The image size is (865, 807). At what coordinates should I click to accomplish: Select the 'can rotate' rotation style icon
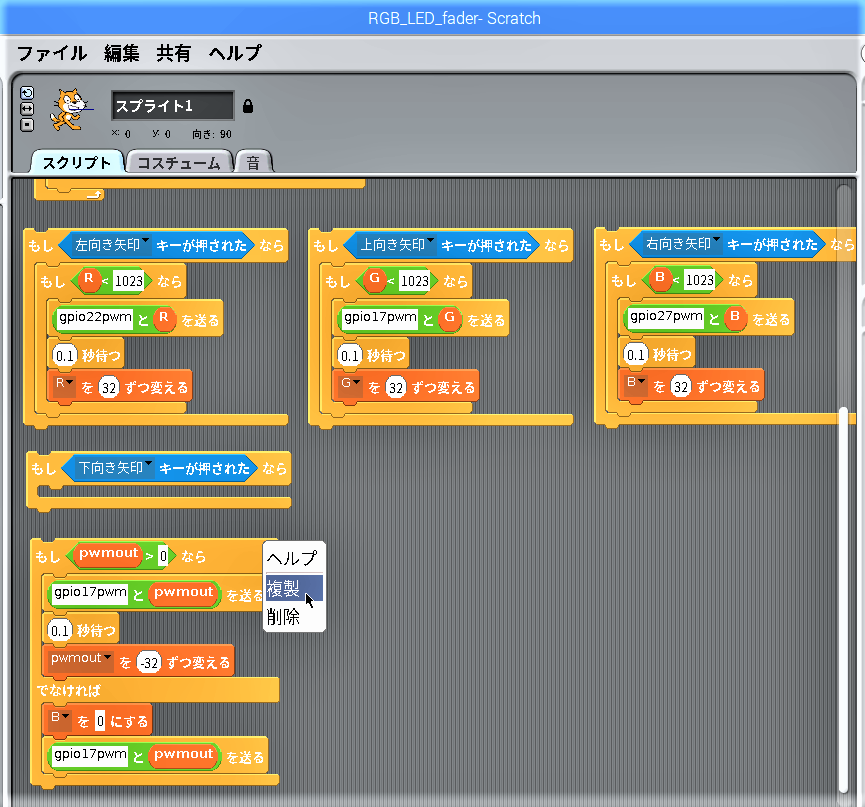26,93
